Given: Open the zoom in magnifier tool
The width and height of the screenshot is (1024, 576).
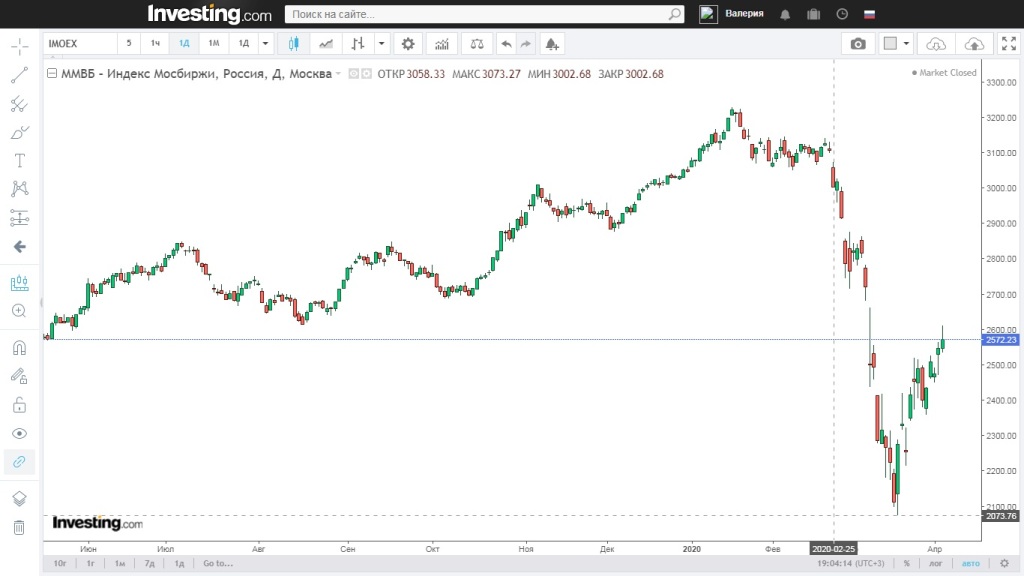Looking at the screenshot, I should [19, 311].
